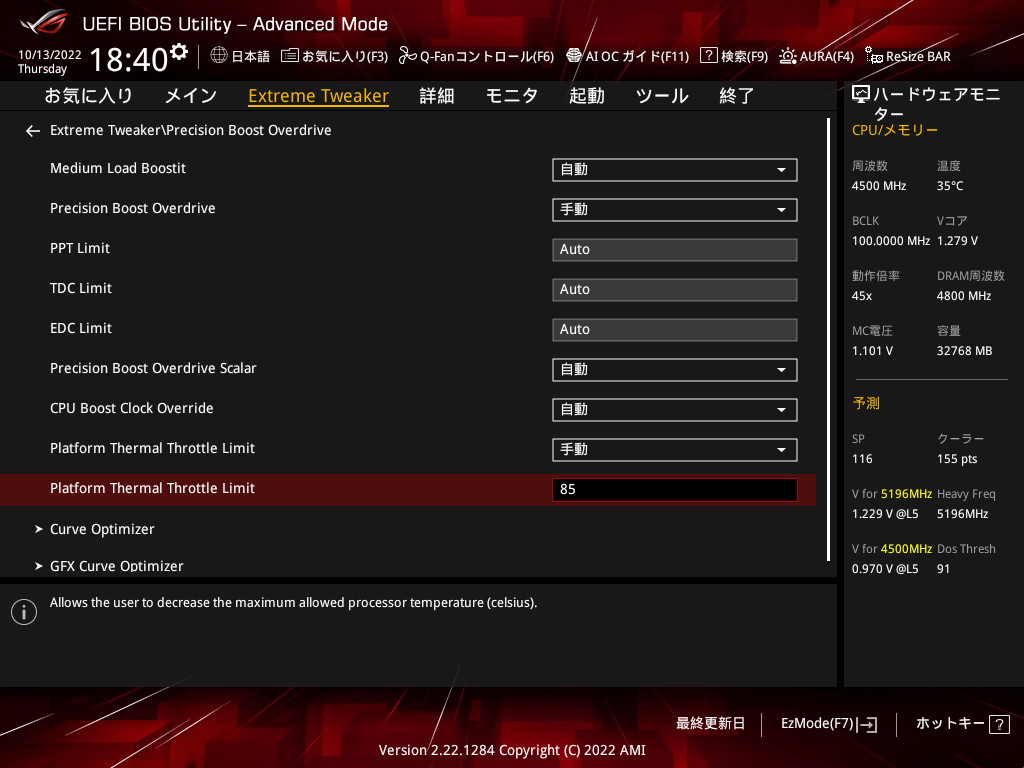Click the 35°C temperature value

(950, 186)
